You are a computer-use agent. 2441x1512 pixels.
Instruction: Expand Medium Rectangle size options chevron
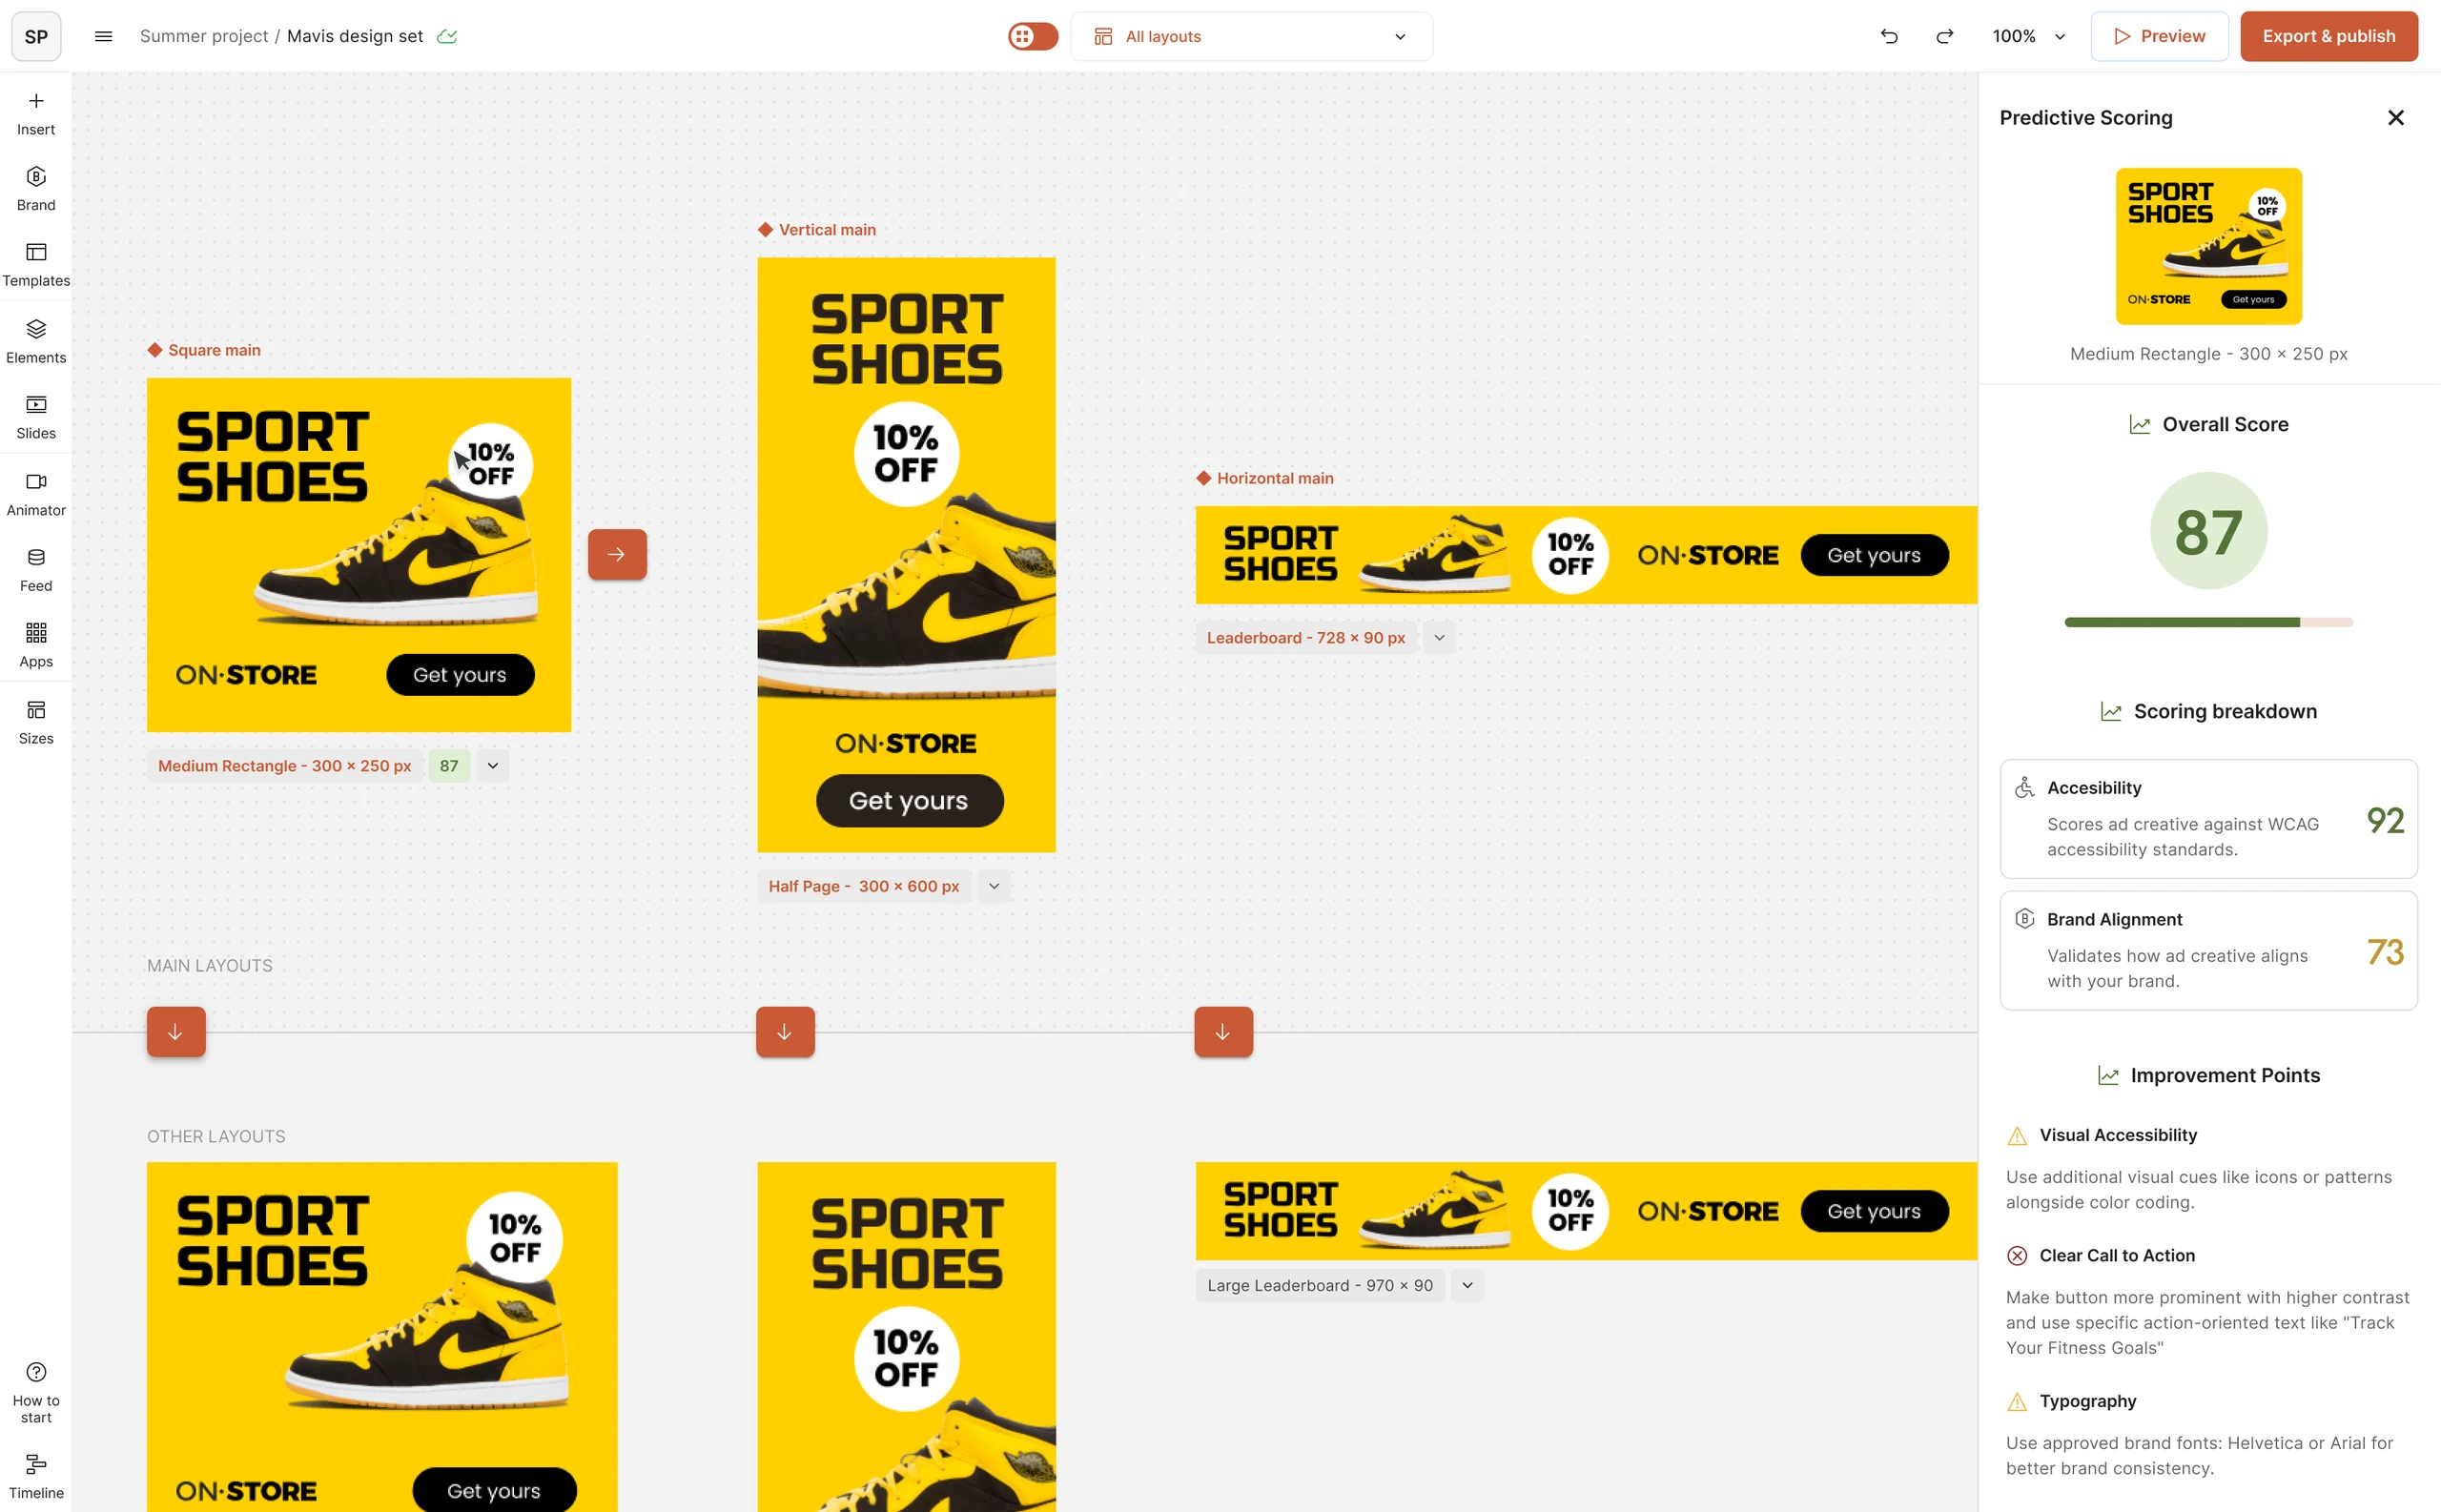pyautogui.click(x=493, y=766)
